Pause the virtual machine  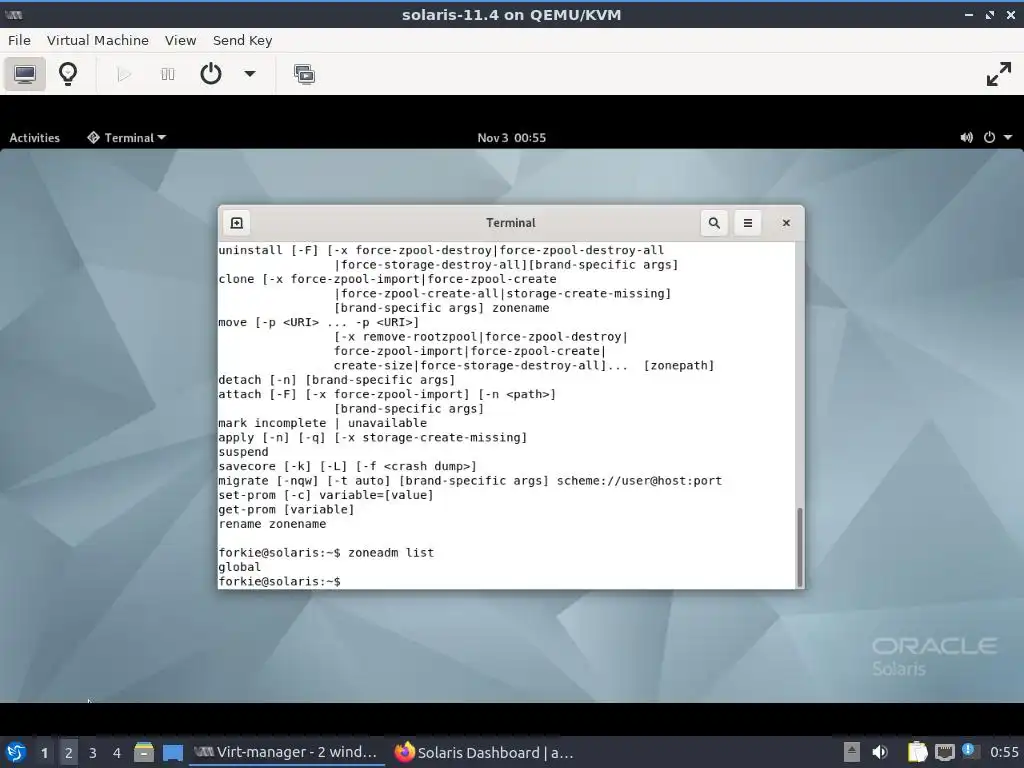coord(168,74)
